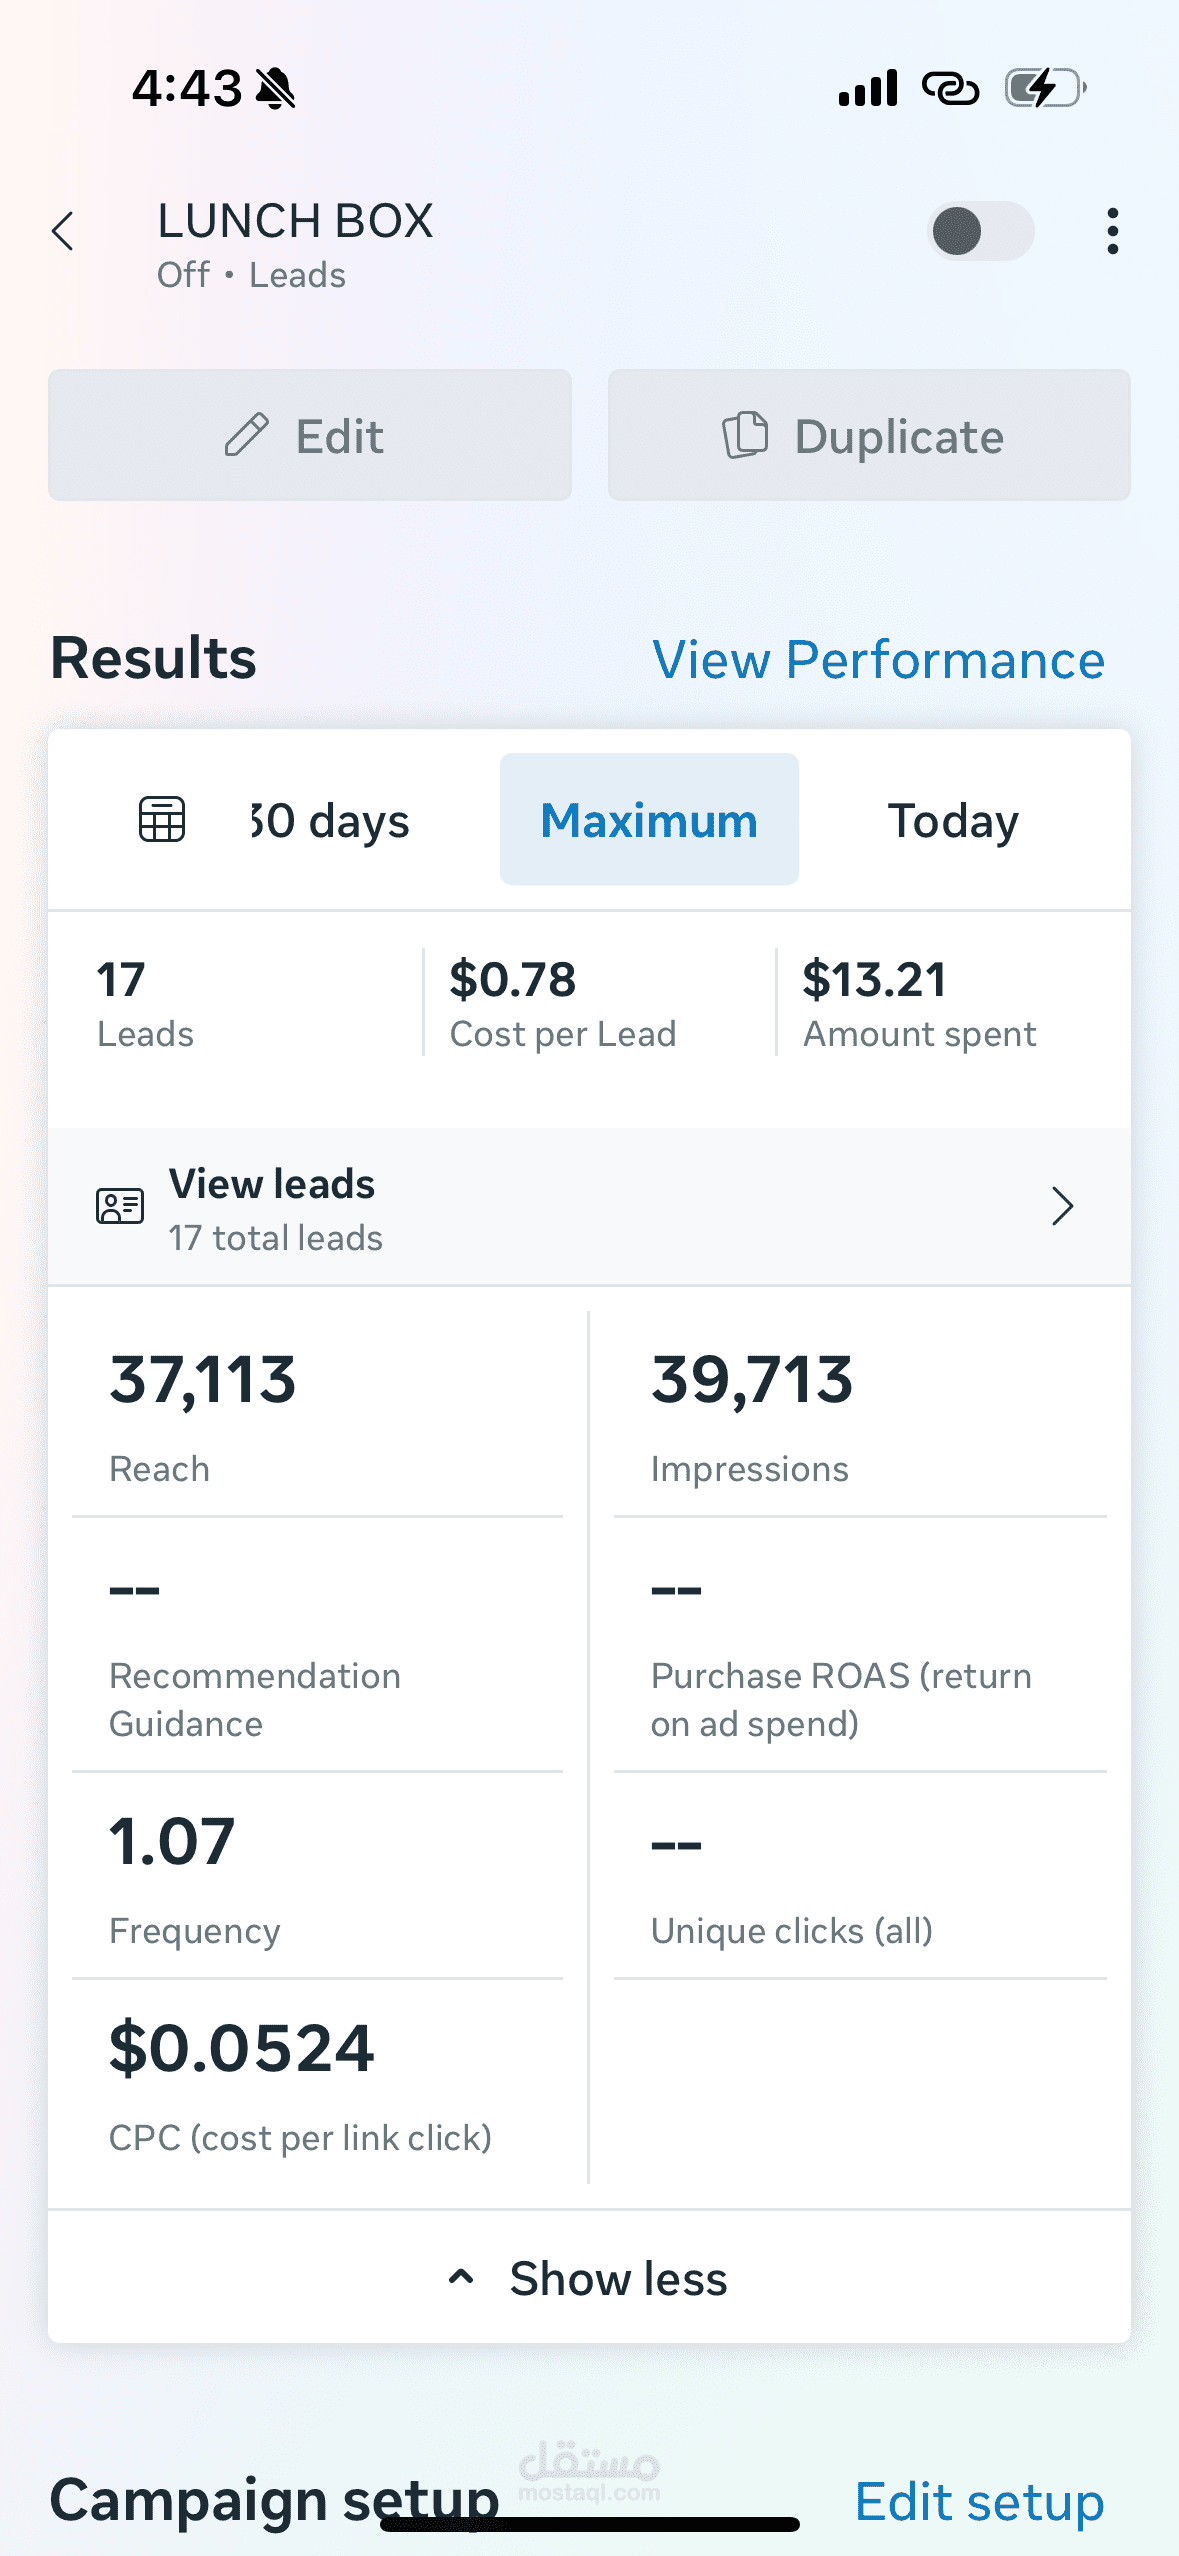The image size is (1179, 2556).
Task: Open the View Performance link
Action: [x=878, y=660]
